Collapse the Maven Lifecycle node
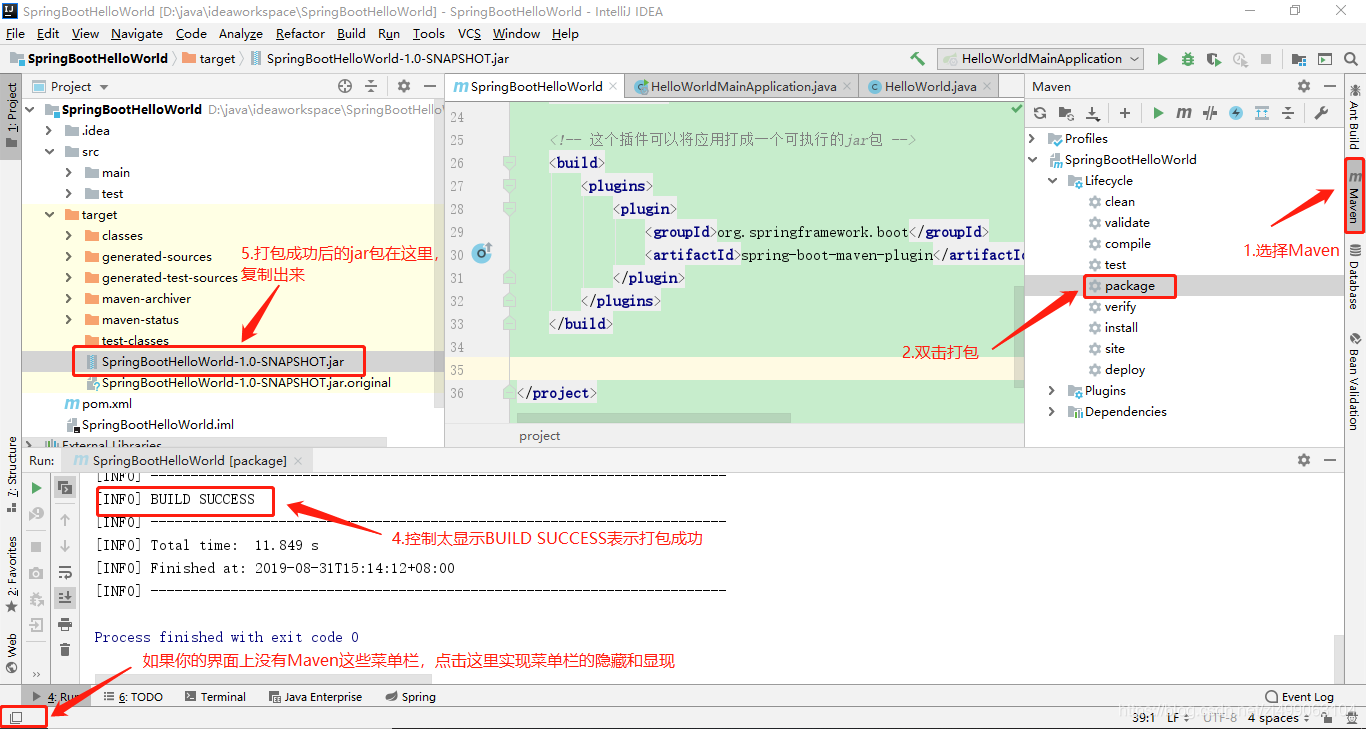This screenshot has width=1366, height=729. [x=1052, y=181]
